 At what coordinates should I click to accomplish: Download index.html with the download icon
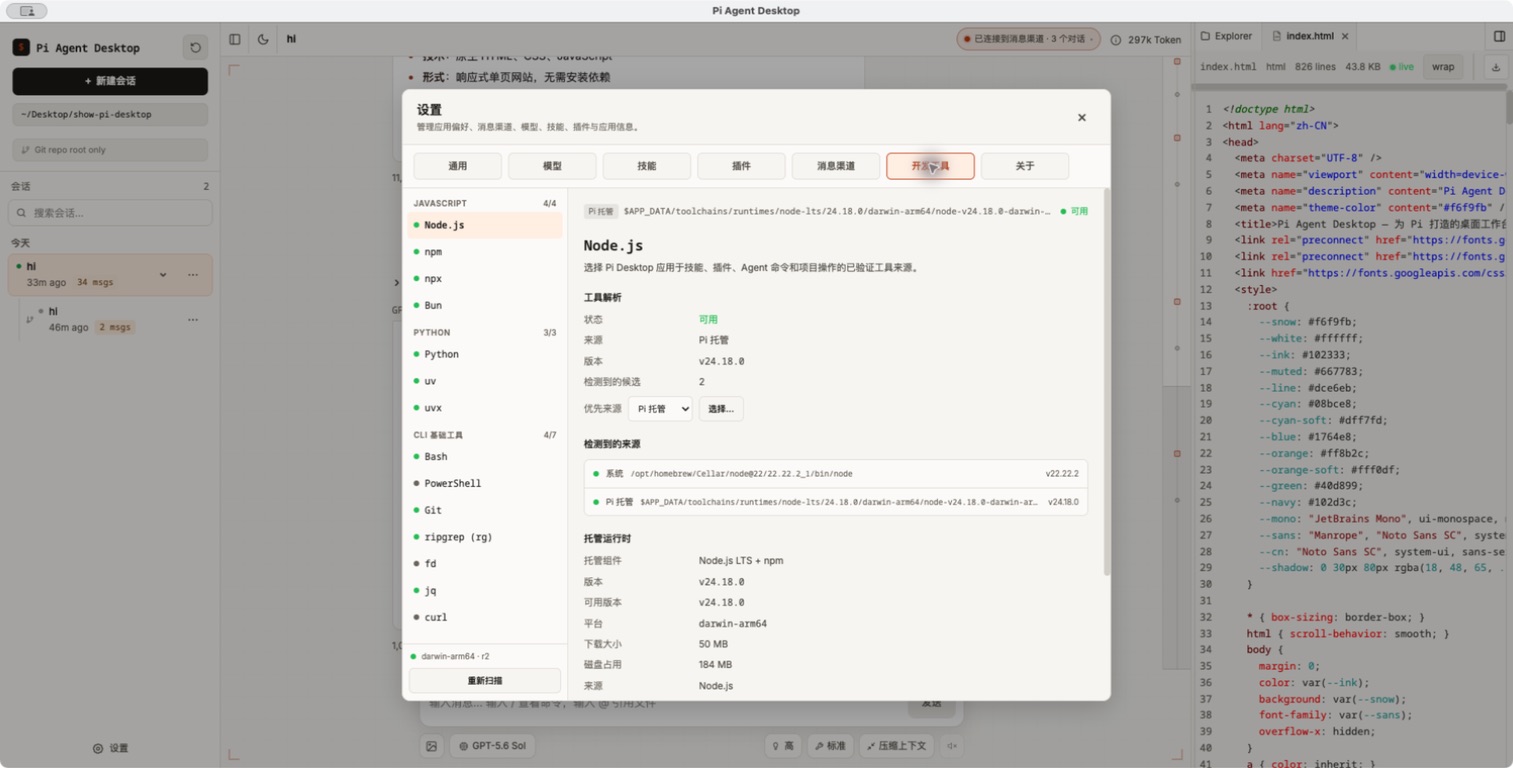(x=1495, y=67)
